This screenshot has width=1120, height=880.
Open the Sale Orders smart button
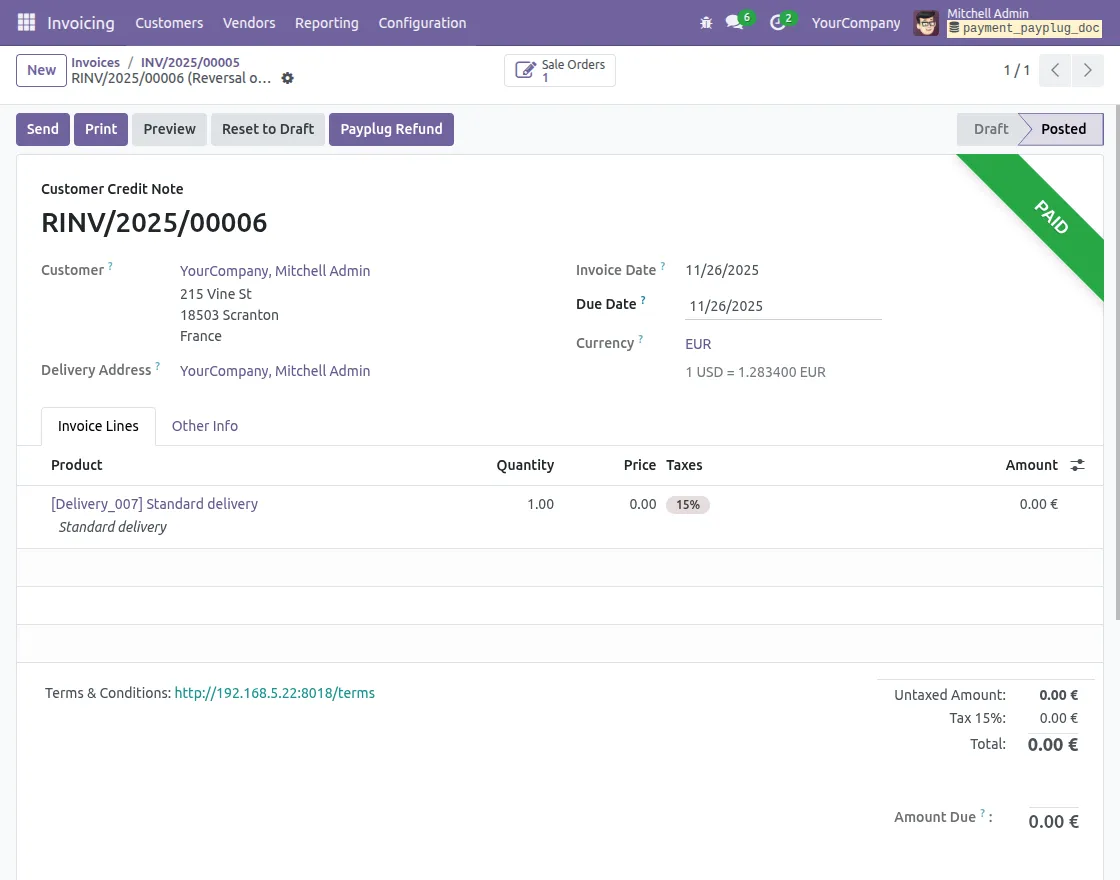click(559, 70)
